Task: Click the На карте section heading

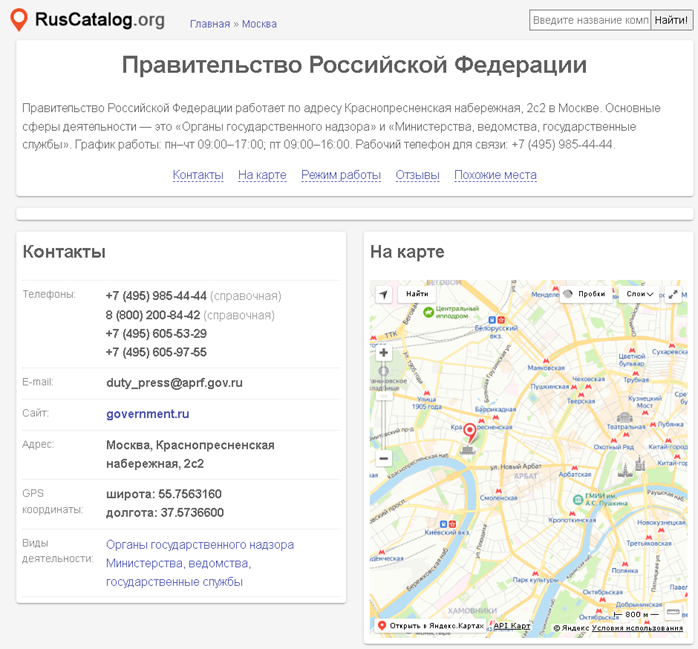Action: coord(407,252)
